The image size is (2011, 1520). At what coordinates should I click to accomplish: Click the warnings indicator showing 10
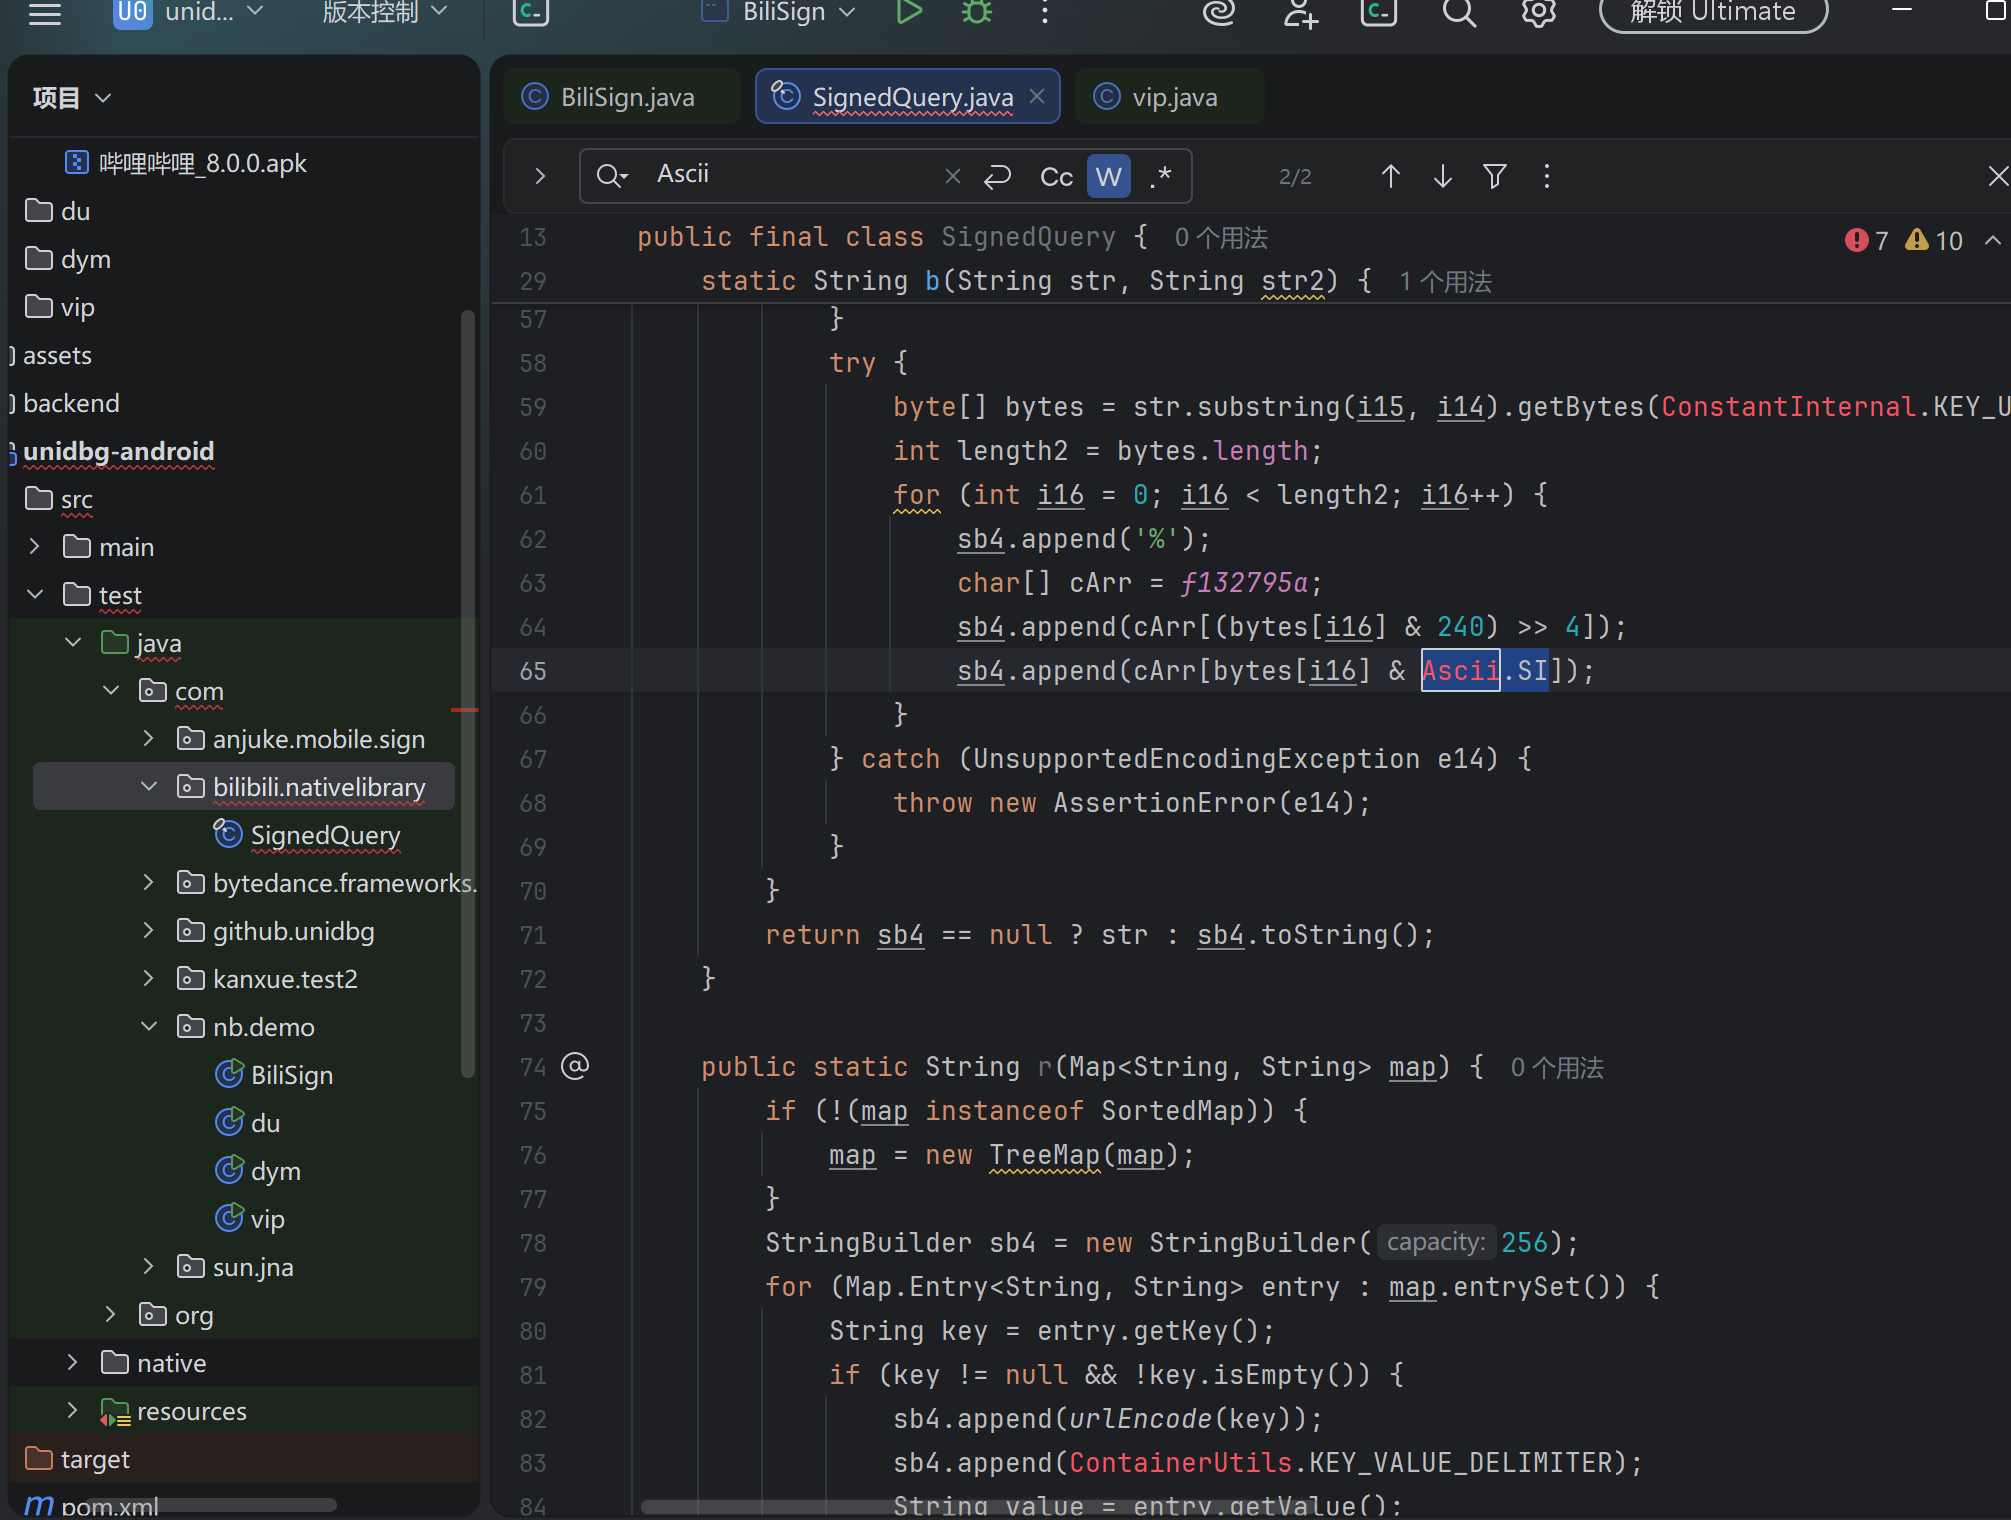1933,240
